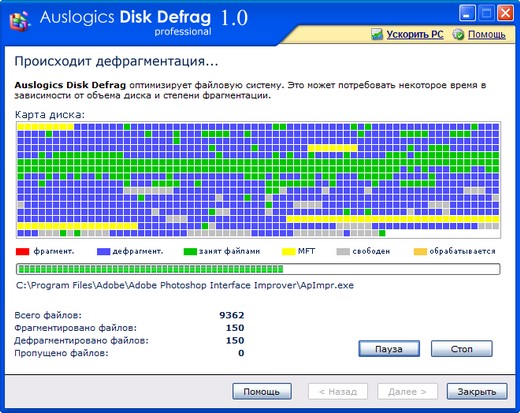Click the green "занят файлами" legend swatch
Image resolution: width=520 pixels, height=413 pixels.
[x=190, y=251]
